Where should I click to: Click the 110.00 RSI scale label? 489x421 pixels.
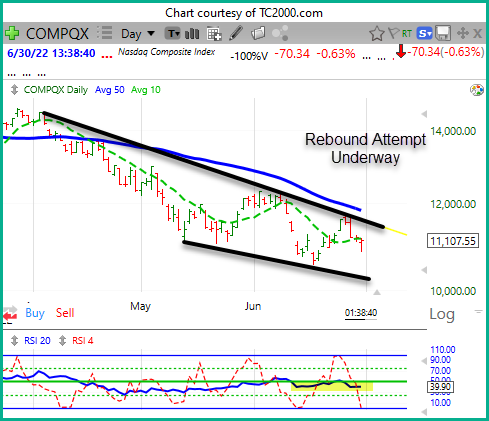(443, 350)
